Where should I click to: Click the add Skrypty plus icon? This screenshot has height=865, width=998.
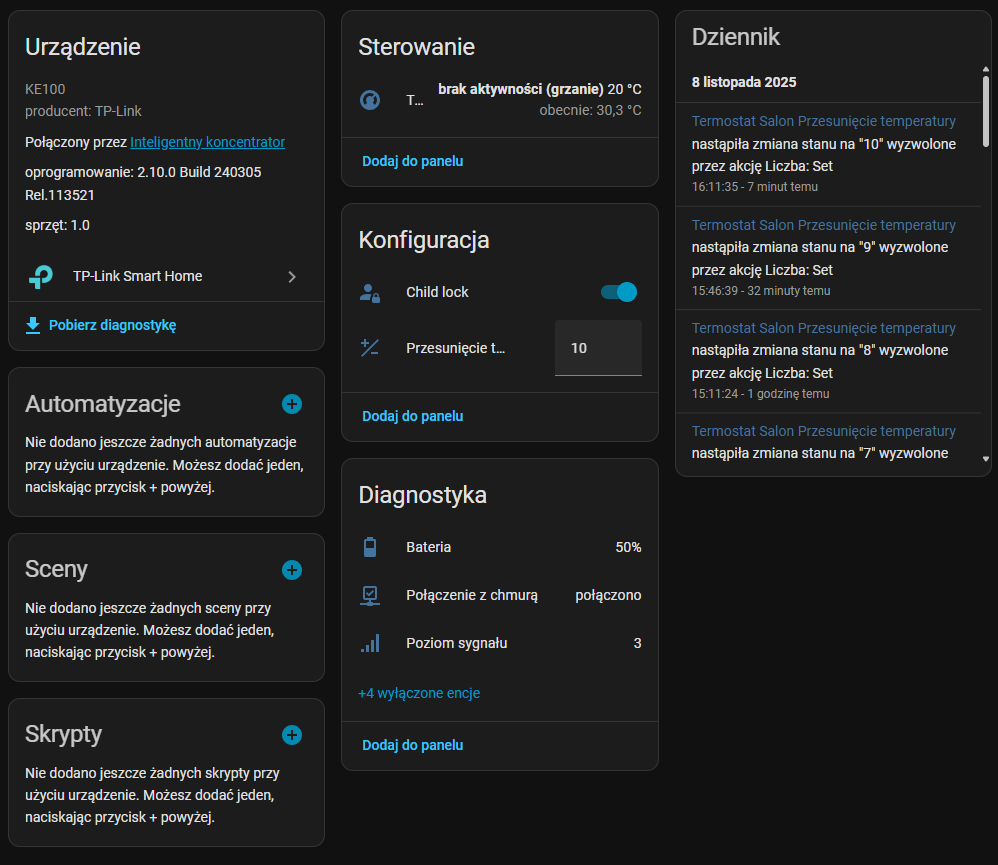point(292,735)
